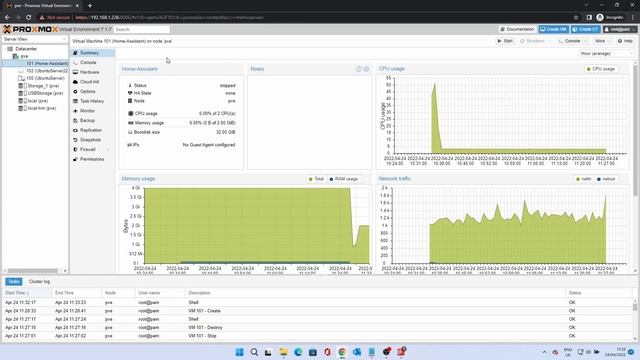Toggle netin legend in Network traffic
640x360 pixels.
pyautogui.click(x=583, y=179)
